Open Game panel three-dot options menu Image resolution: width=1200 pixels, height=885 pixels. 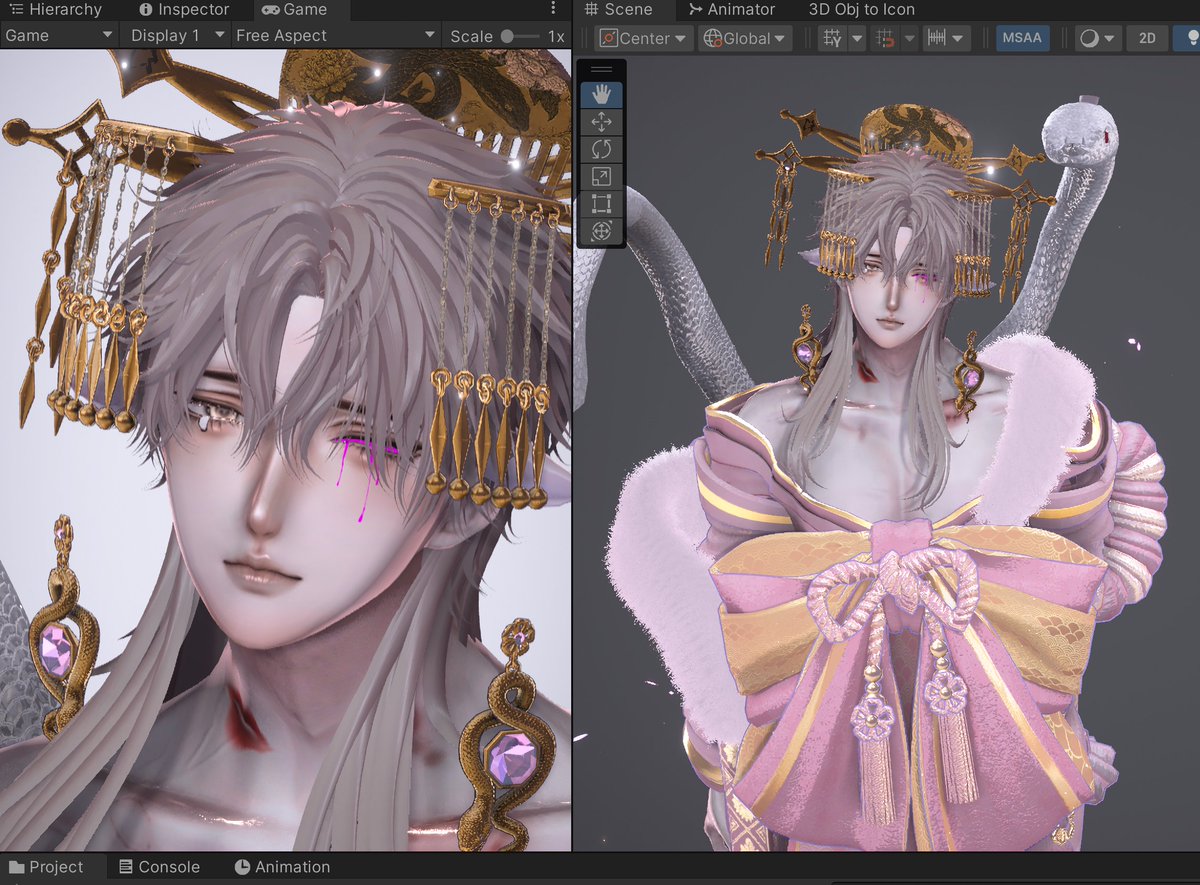554,9
